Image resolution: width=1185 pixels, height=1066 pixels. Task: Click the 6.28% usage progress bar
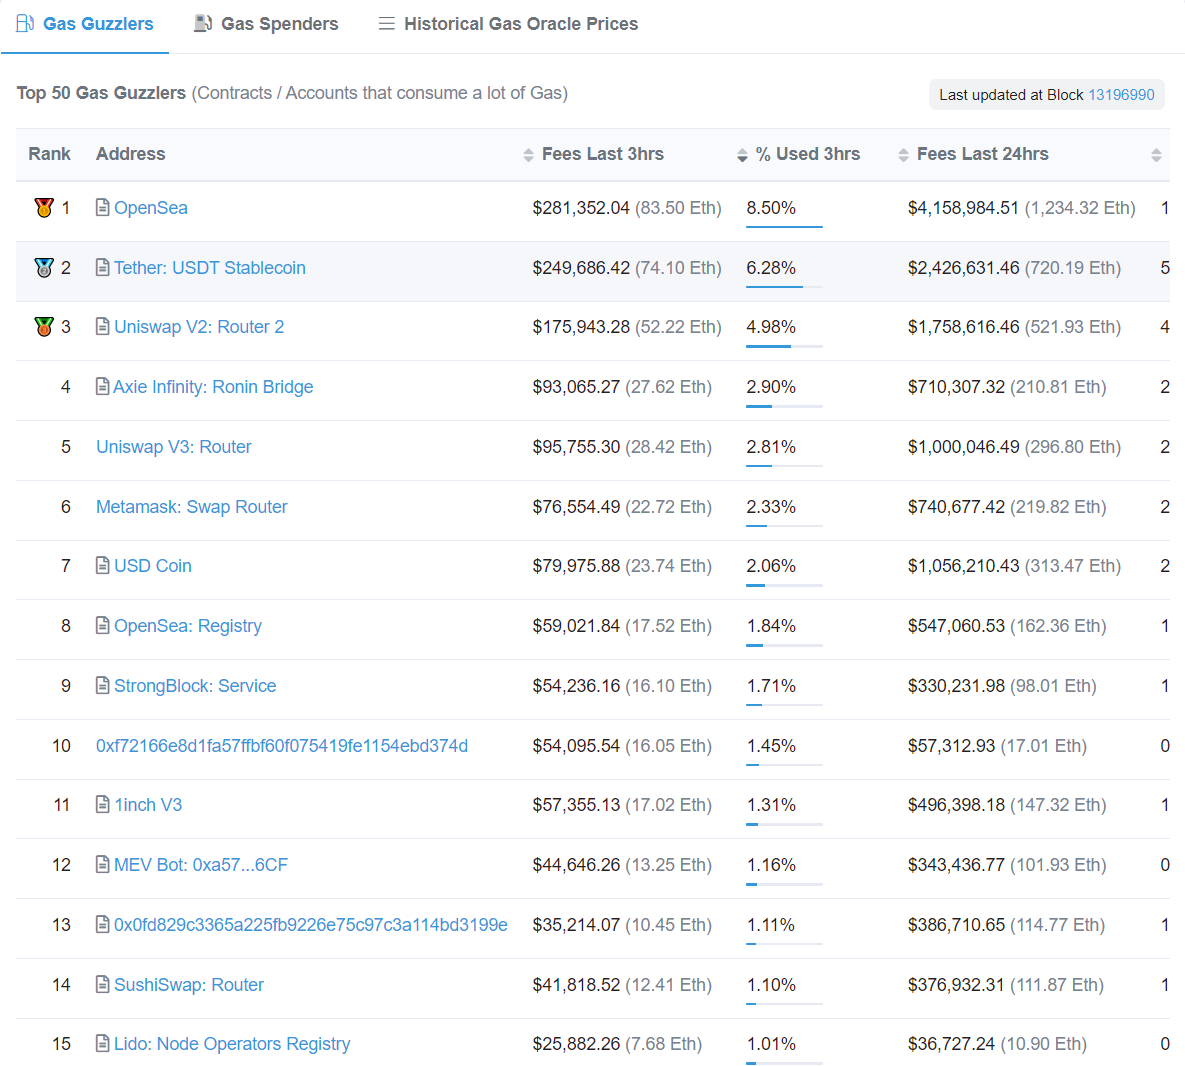[x=784, y=286]
